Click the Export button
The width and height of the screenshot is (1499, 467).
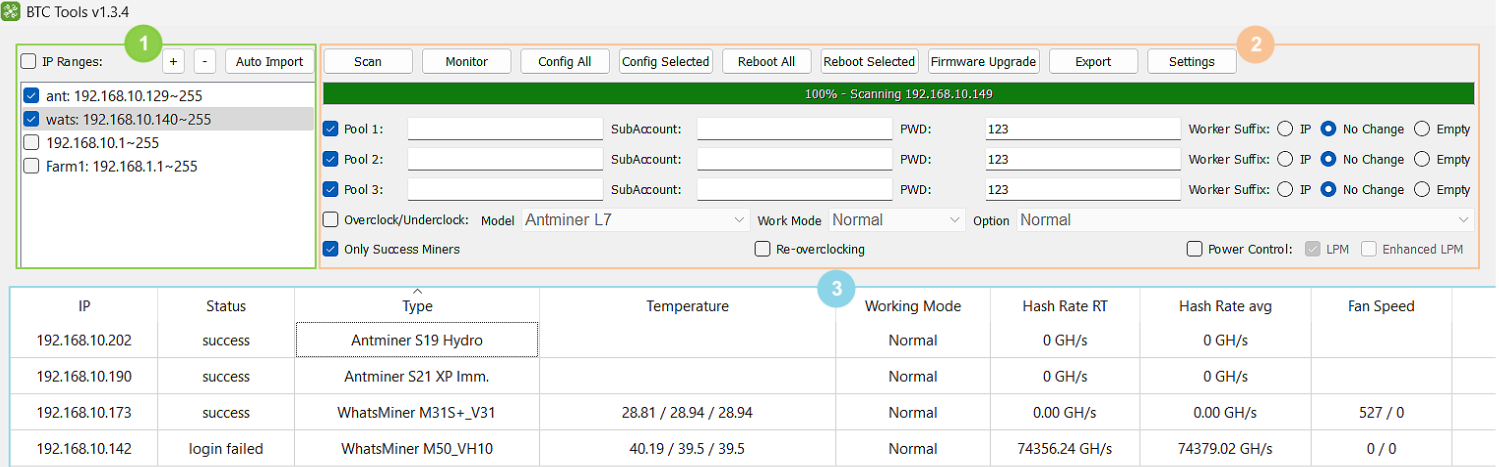(1093, 61)
